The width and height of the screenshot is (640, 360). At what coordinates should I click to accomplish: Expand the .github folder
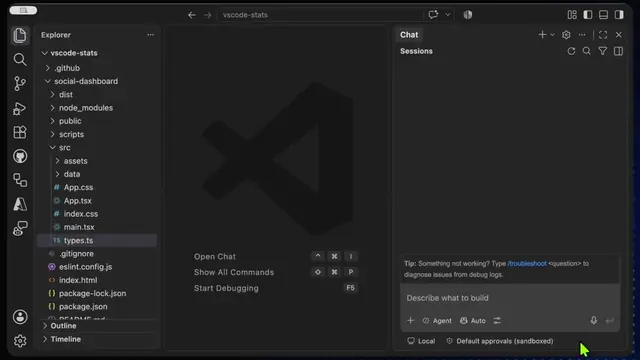63,68
